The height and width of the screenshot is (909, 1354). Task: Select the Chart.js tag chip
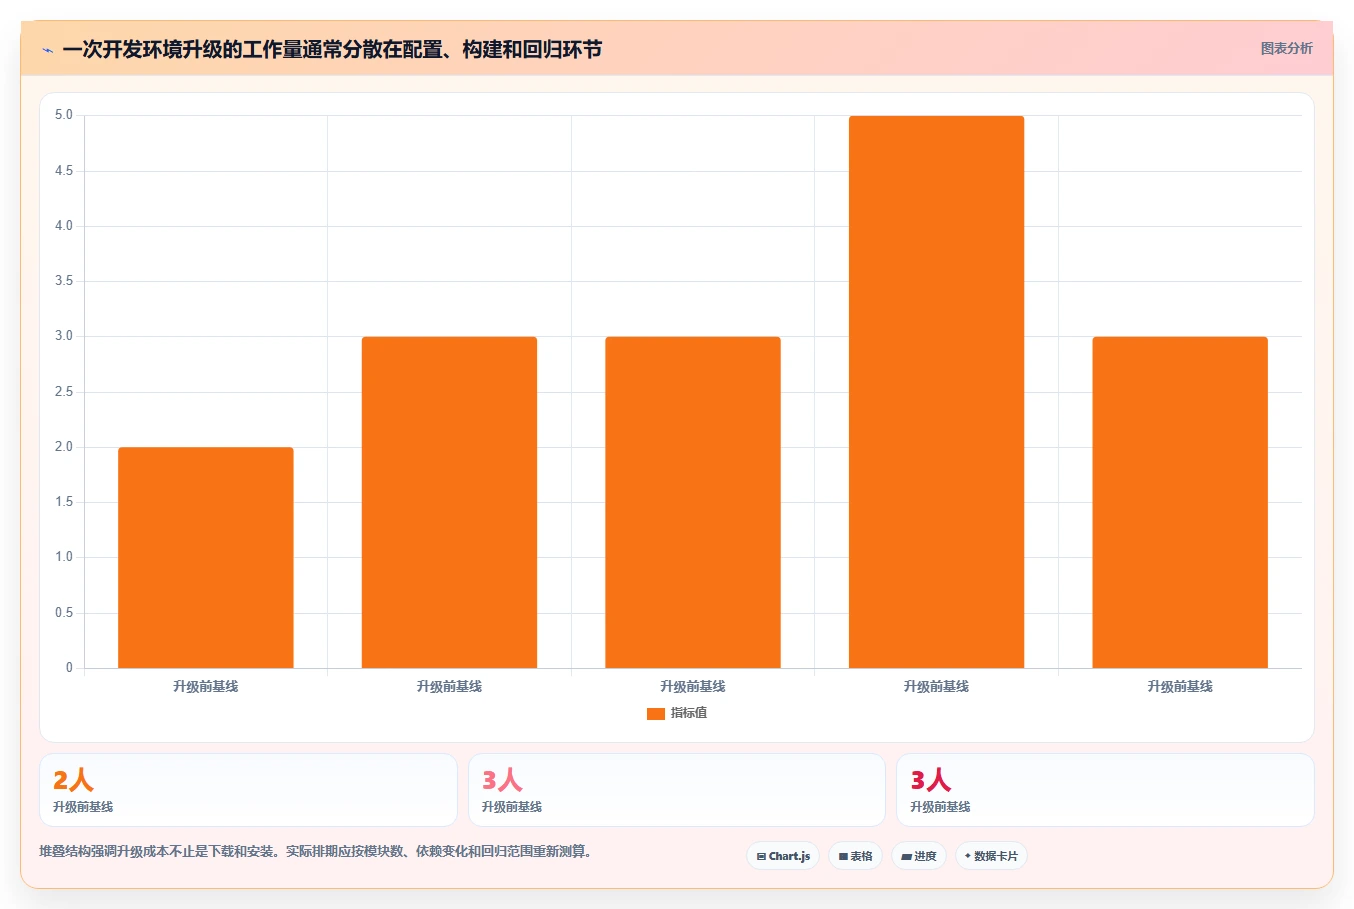(x=783, y=856)
